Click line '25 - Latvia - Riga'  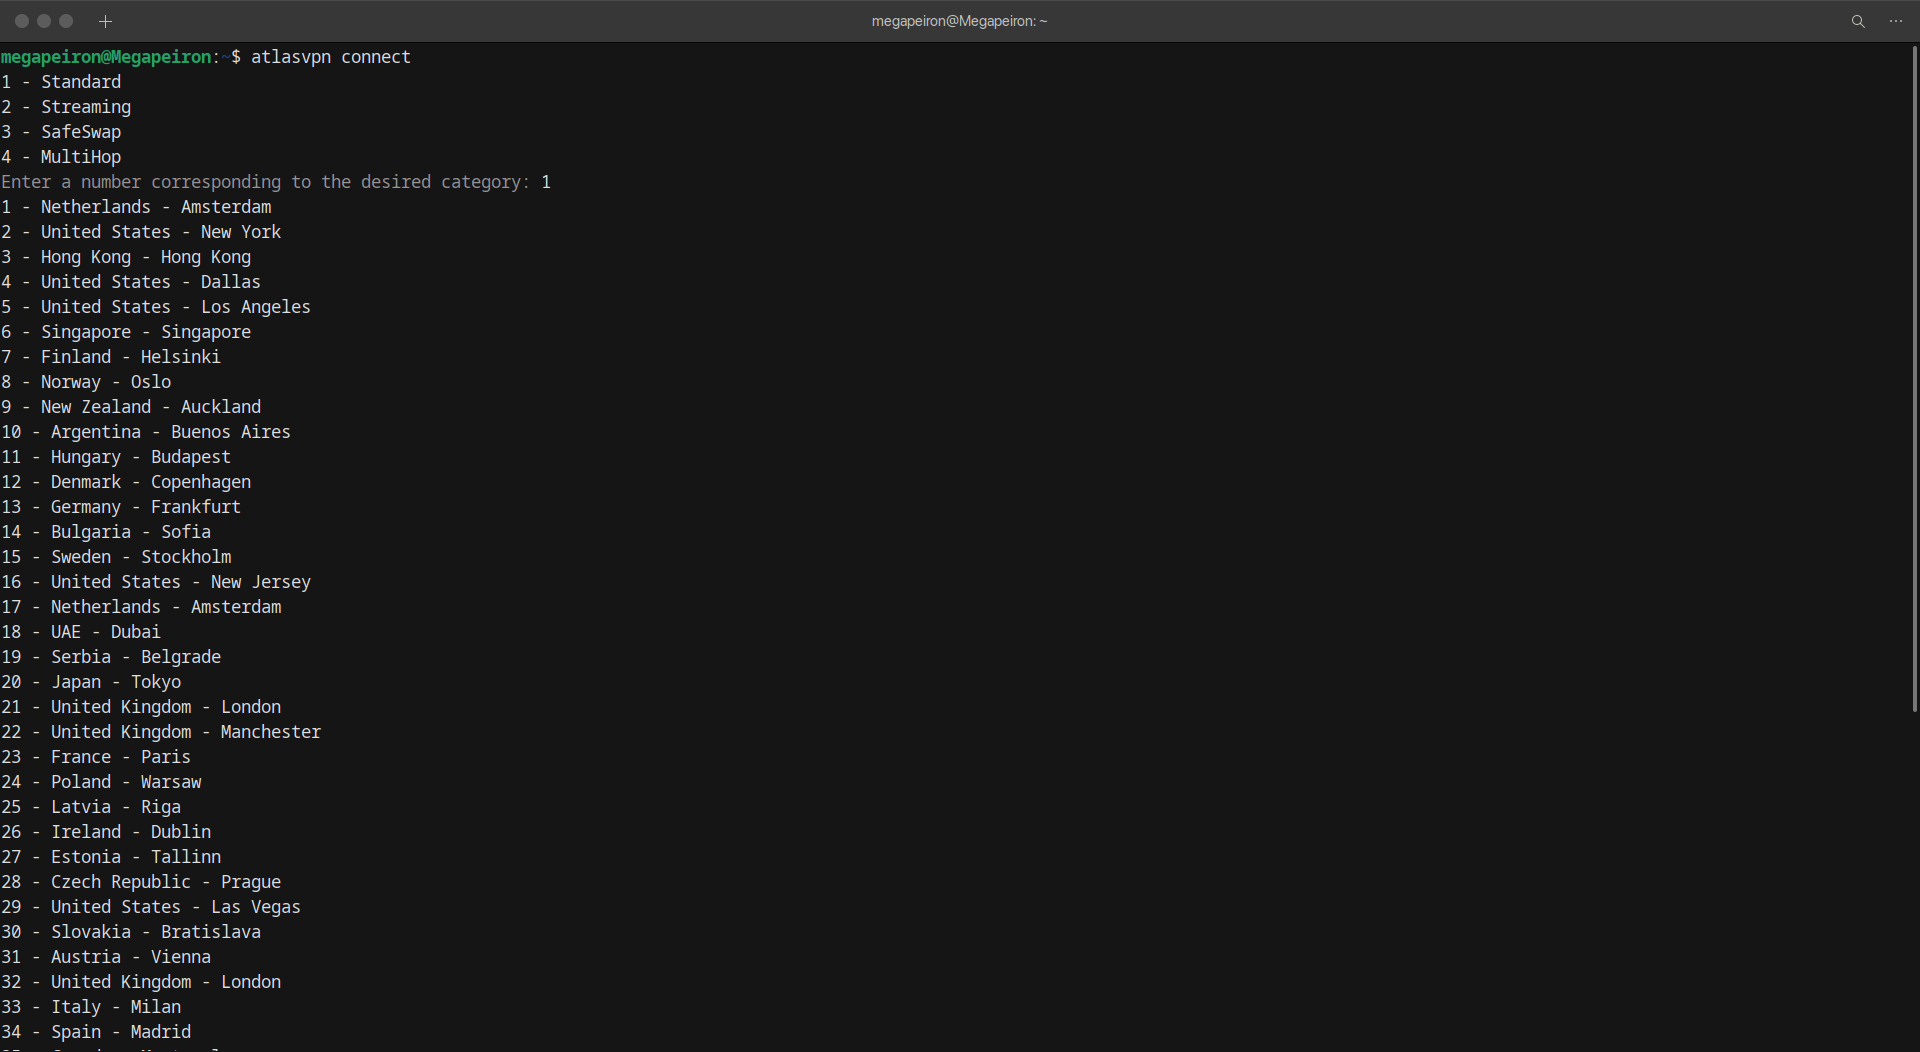tap(91, 807)
